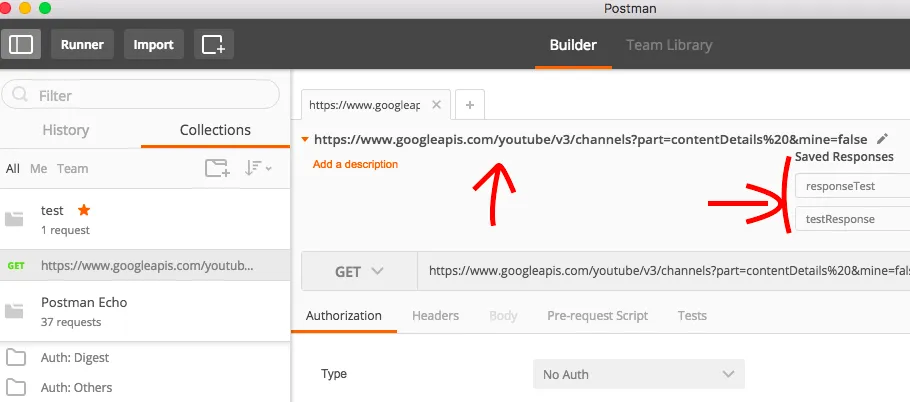Click the green macOS fullscreen button
The width and height of the screenshot is (910, 402).
coord(45,8)
